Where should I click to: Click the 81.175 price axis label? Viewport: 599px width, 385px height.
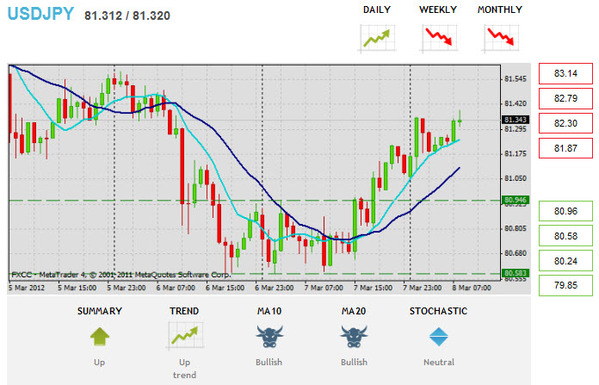(x=515, y=154)
